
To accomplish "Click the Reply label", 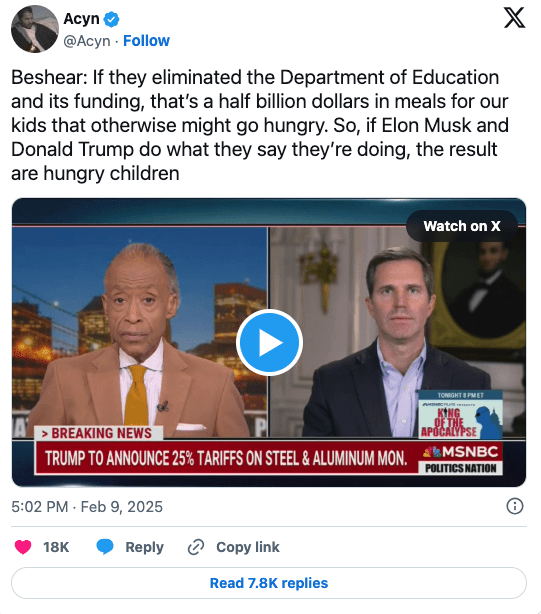I will pos(144,547).
